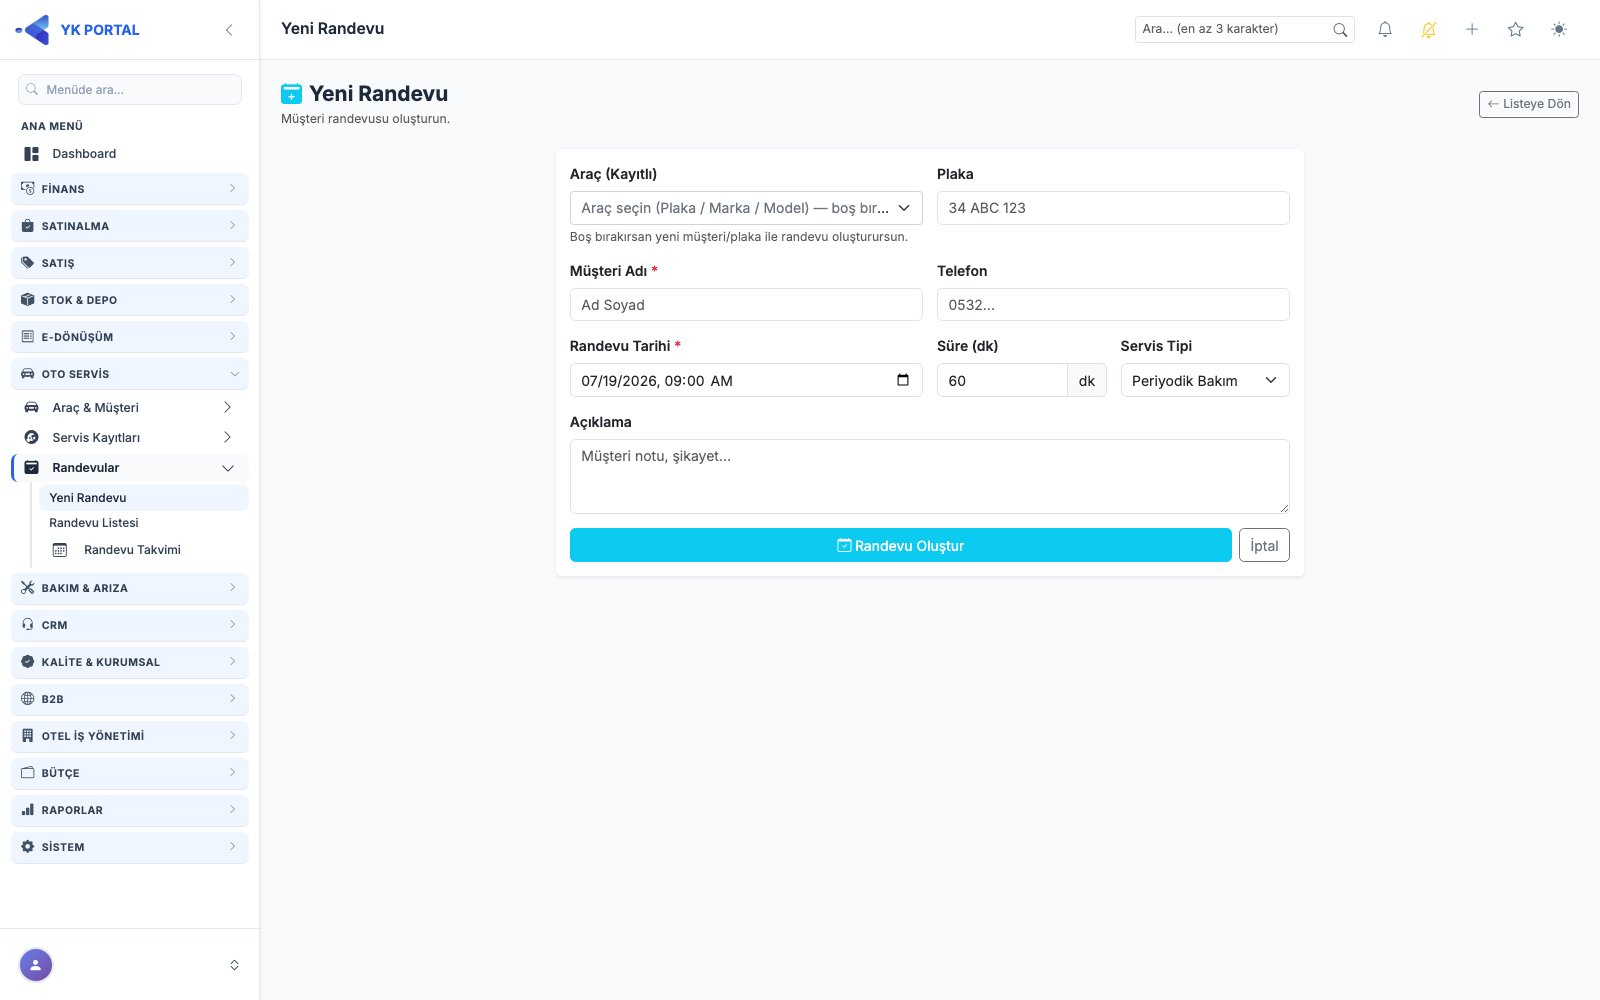Collapse the sidebar with arrow icon

(x=229, y=30)
